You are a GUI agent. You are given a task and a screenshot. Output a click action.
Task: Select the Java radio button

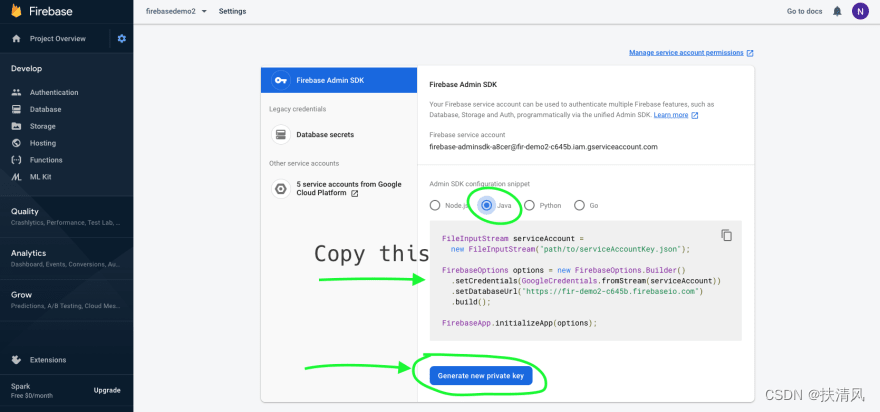pos(487,205)
